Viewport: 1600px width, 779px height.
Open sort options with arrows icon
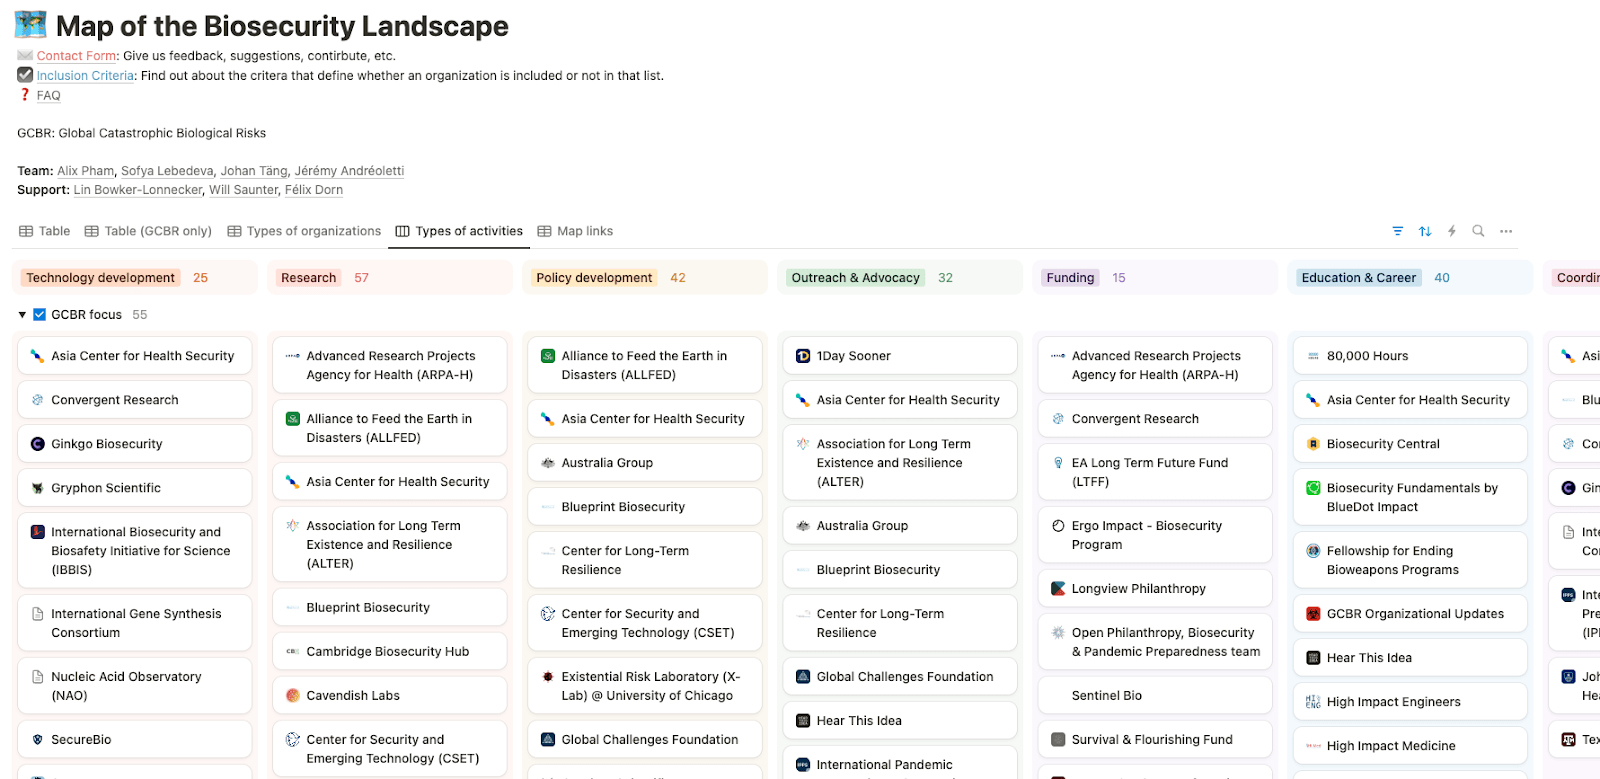[x=1425, y=231]
